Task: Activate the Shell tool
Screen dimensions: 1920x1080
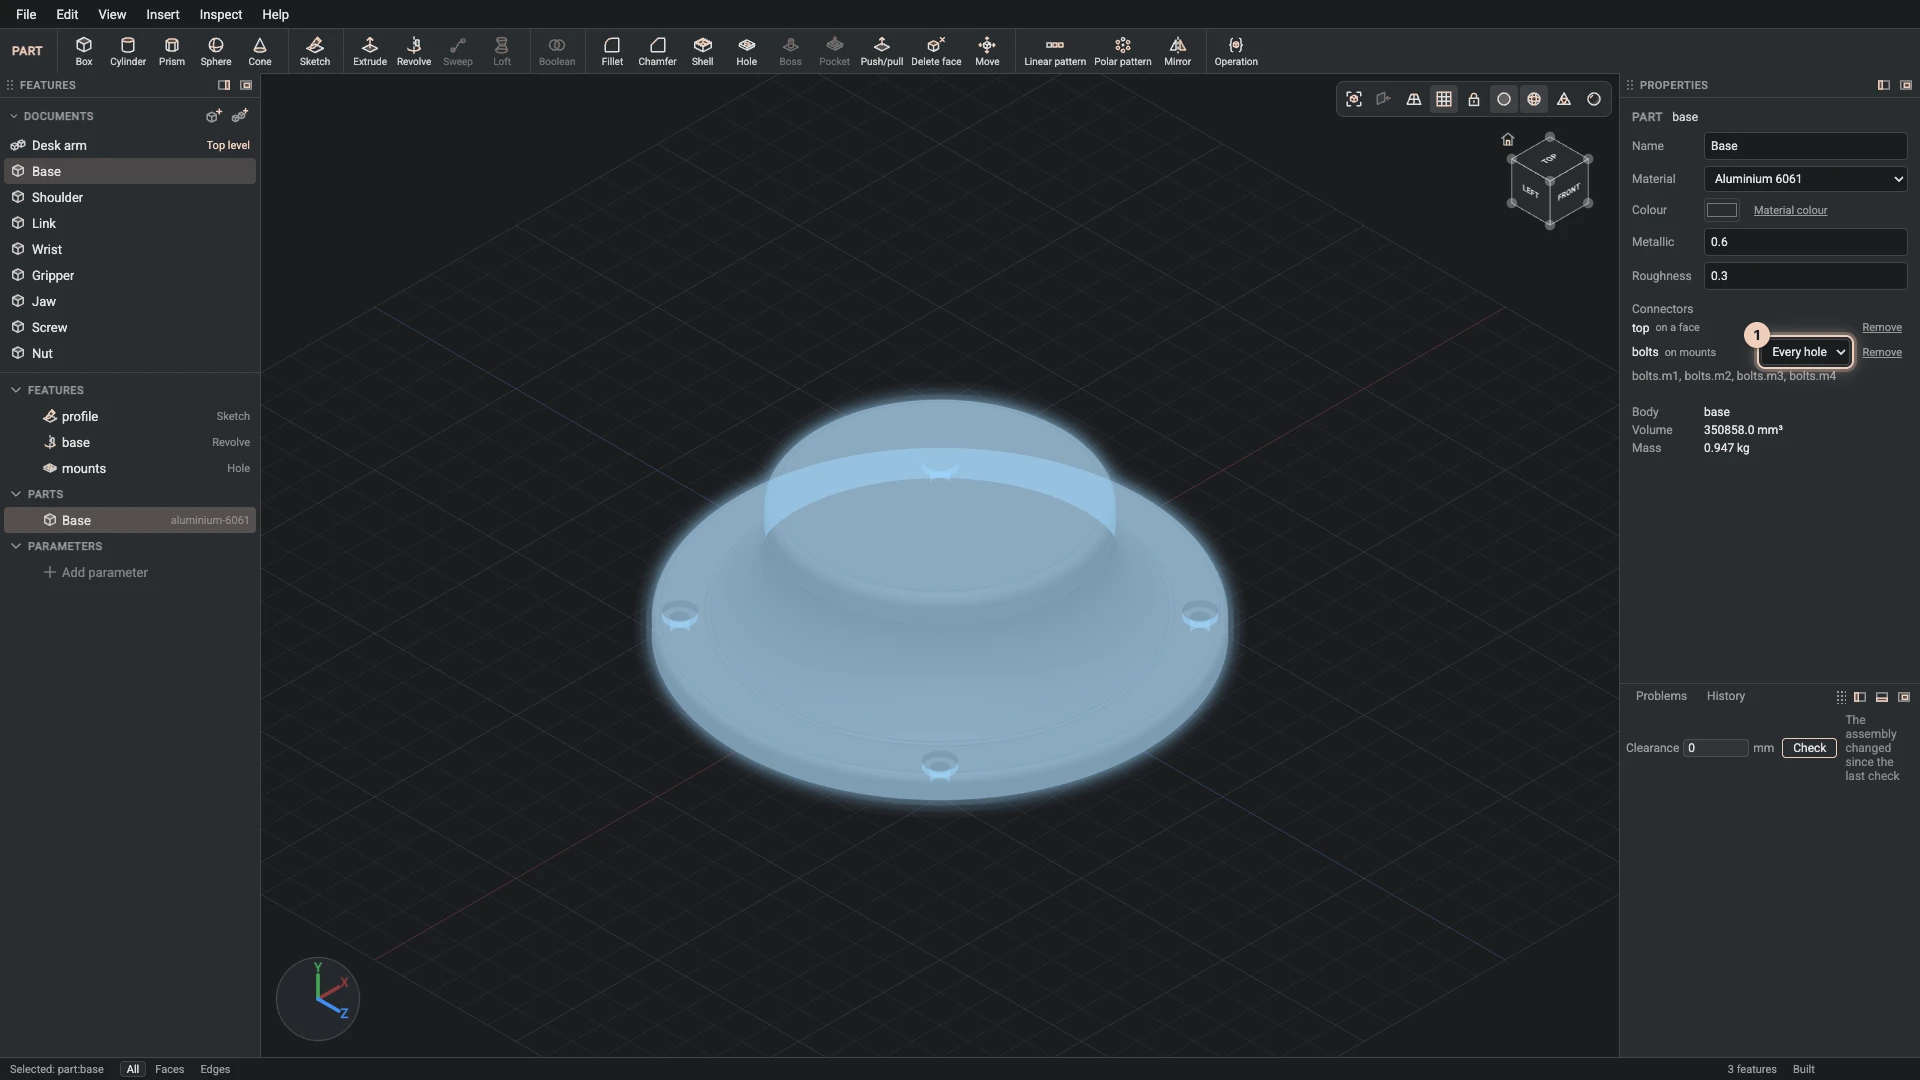Action: tap(702, 51)
